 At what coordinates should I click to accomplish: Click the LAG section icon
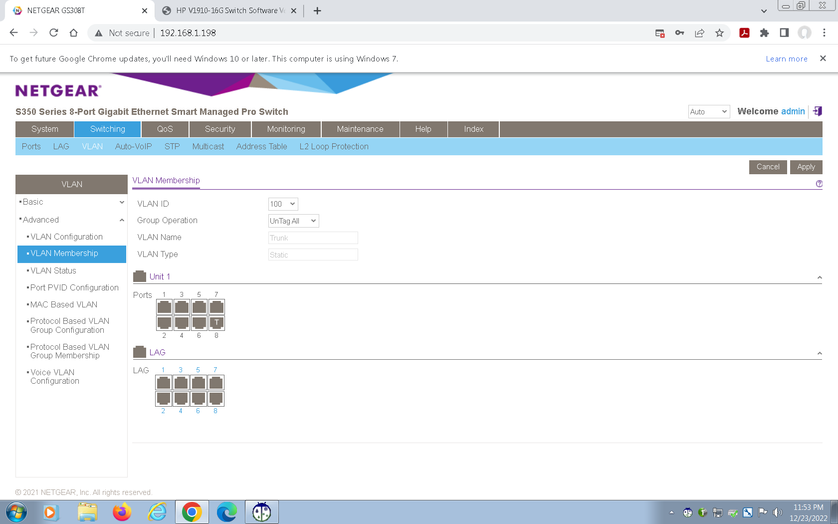coord(139,352)
